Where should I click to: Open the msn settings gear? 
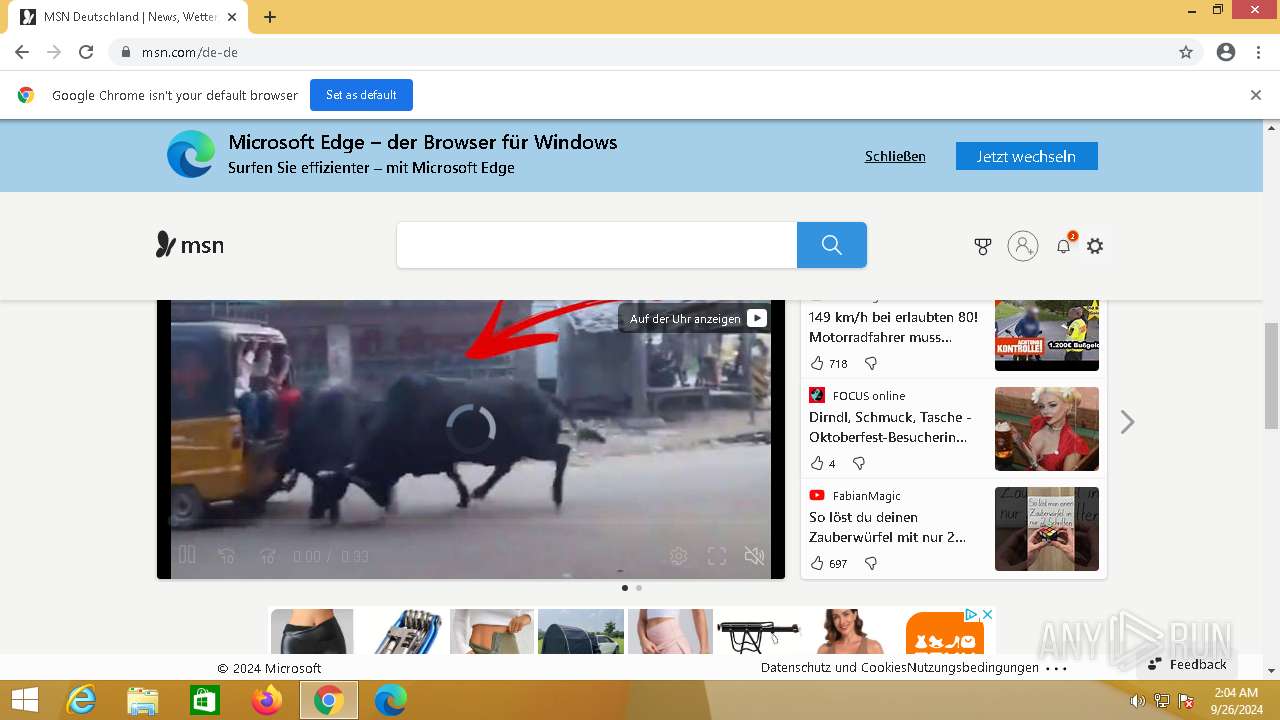(x=1095, y=246)
